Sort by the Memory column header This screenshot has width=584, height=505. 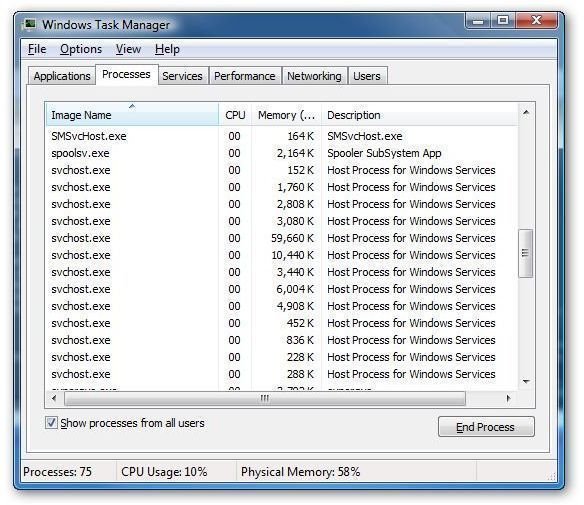click(x=286, y=115)
